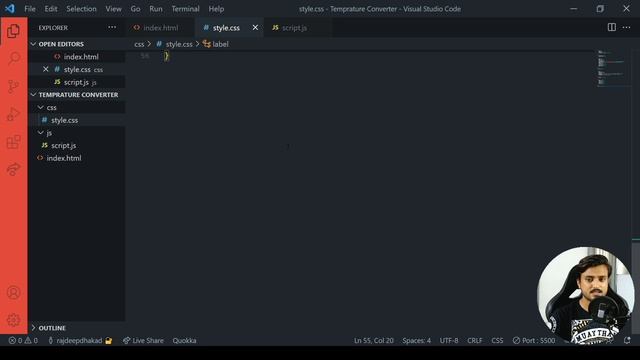Screen dimensions: 640x360
Task: Close the style.css editor tab
Action: [x=255, y=27]
